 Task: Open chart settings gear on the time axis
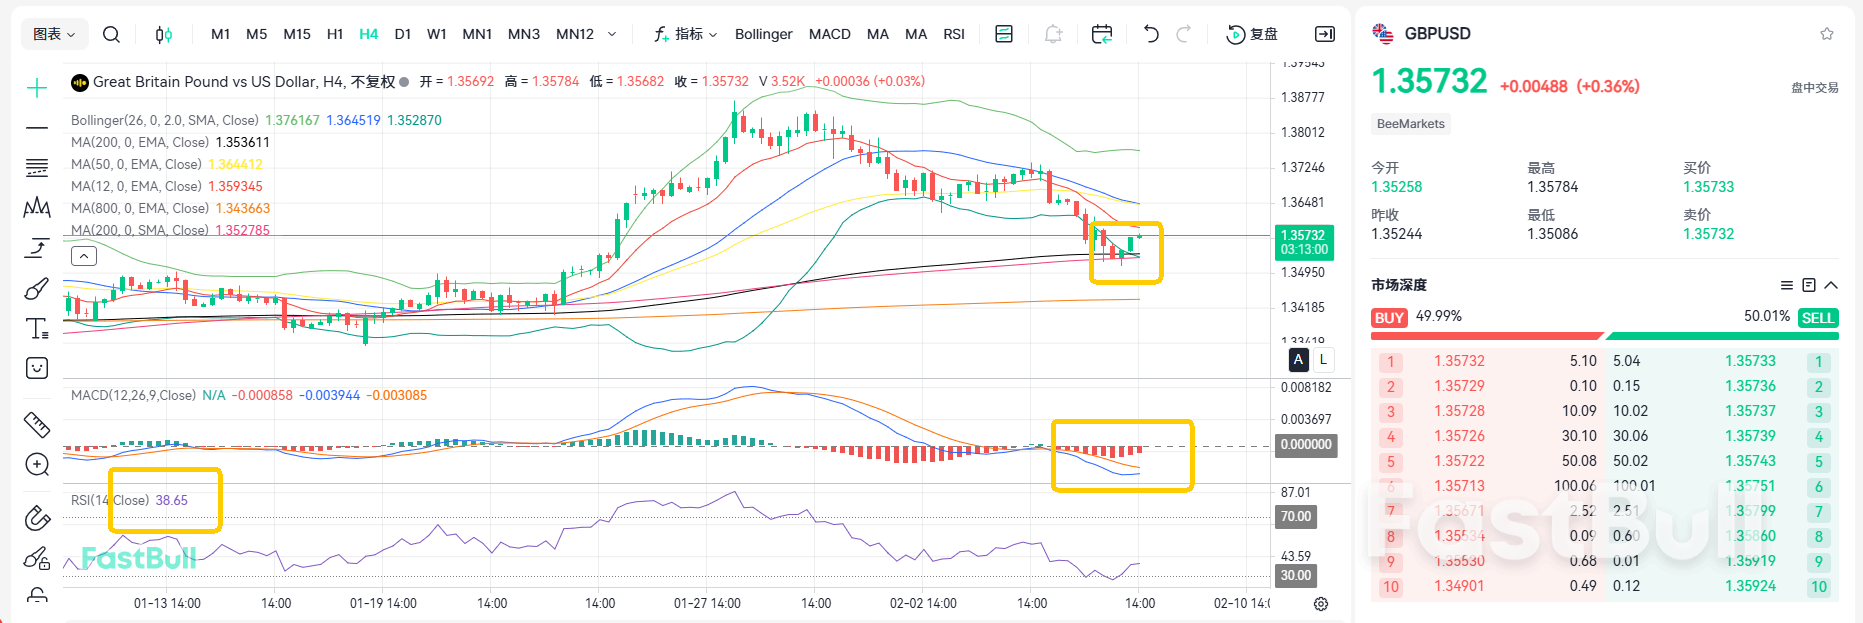point(1321,604)
